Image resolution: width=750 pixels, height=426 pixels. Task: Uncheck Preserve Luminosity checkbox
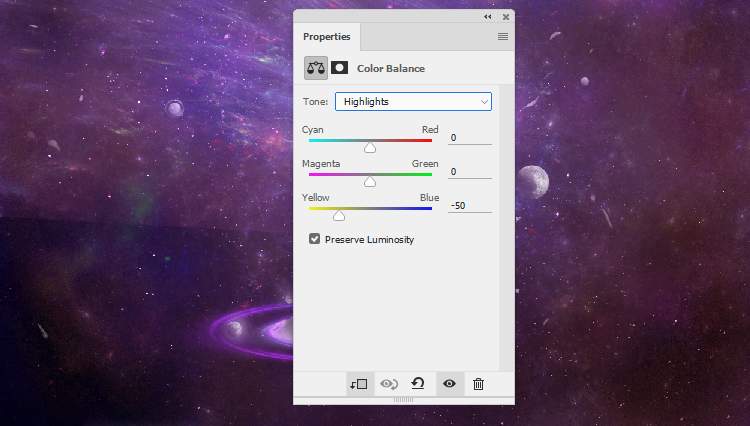(x=315, y=239)
